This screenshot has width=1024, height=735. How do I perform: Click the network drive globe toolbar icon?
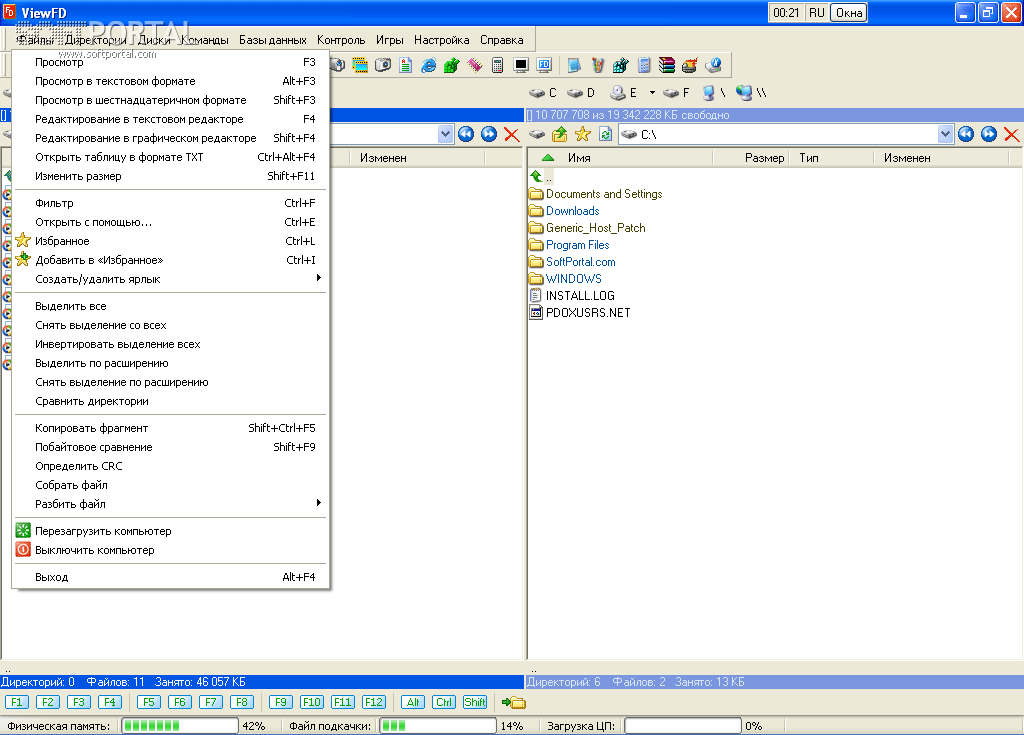tap(713, 65)
